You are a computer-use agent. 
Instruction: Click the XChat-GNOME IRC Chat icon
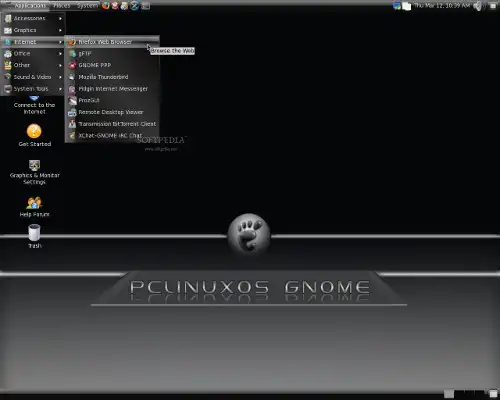pyautogui.click(x=72, y=136)
